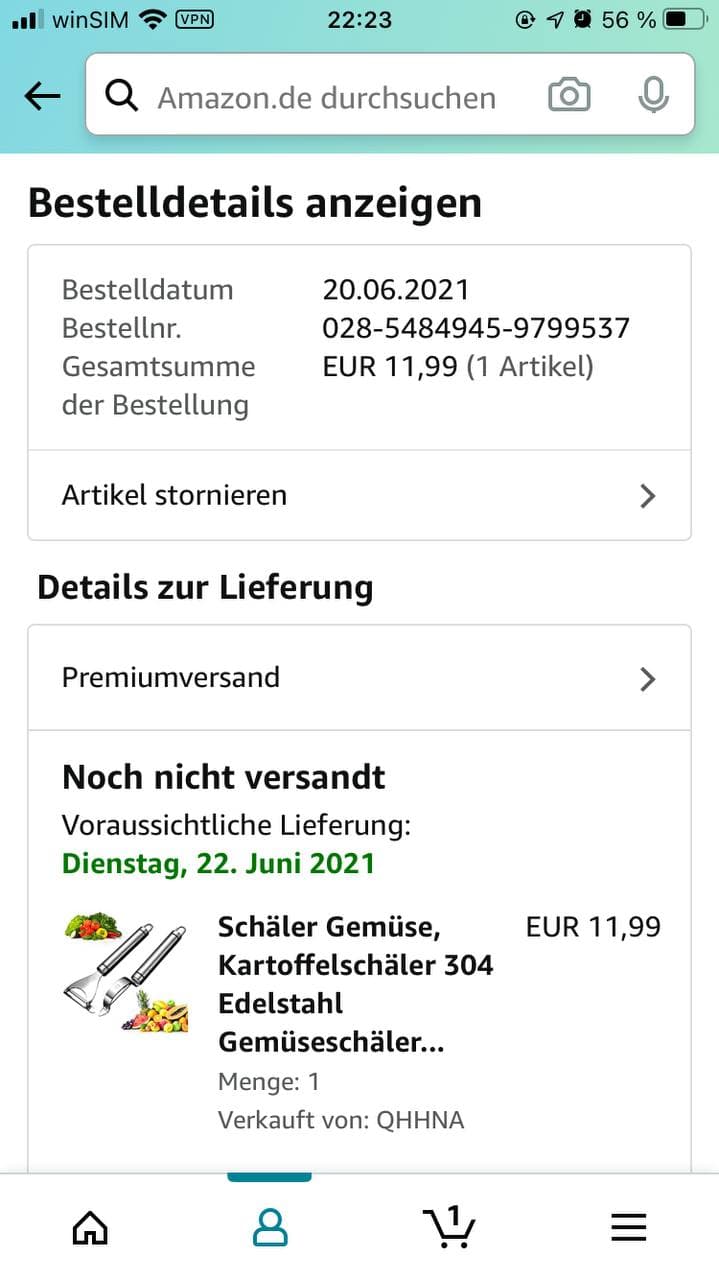
Task: Tap the peeler product thumbnail
Action: (x=127, y=973)
